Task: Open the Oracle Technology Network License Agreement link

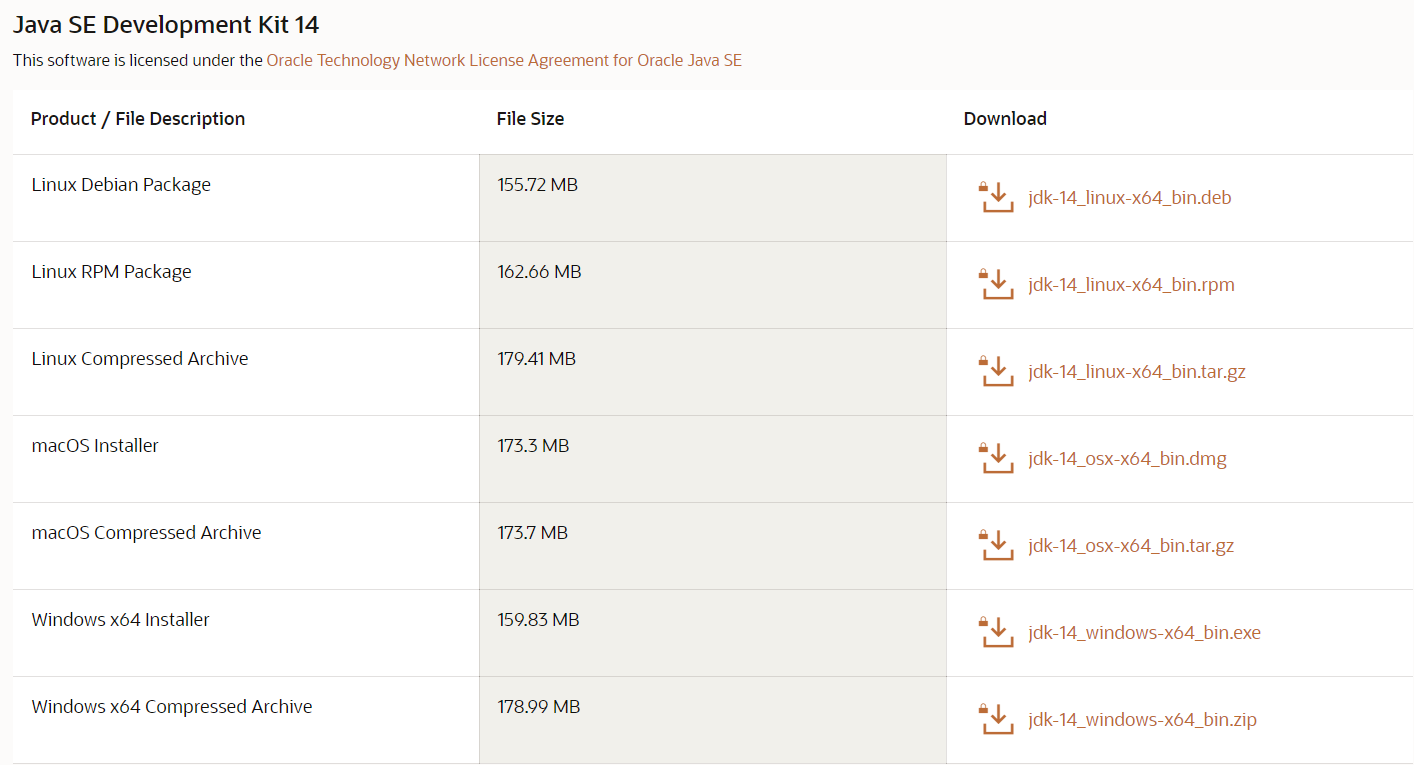Action: 504,60
